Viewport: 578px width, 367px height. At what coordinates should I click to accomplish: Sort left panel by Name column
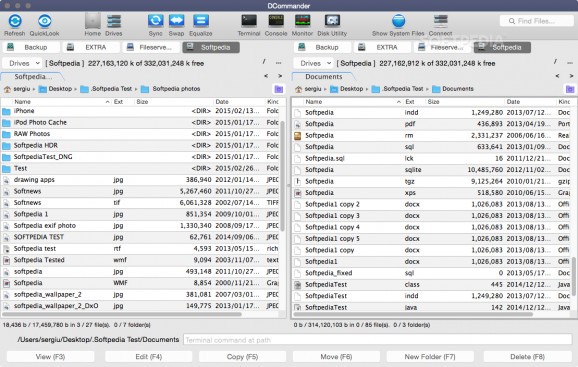[61, 102]
